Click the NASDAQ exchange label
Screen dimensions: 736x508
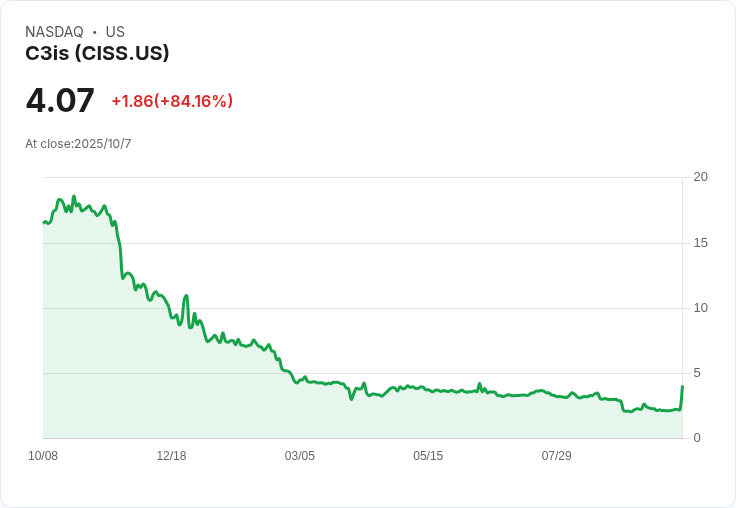tap(54, 32)
